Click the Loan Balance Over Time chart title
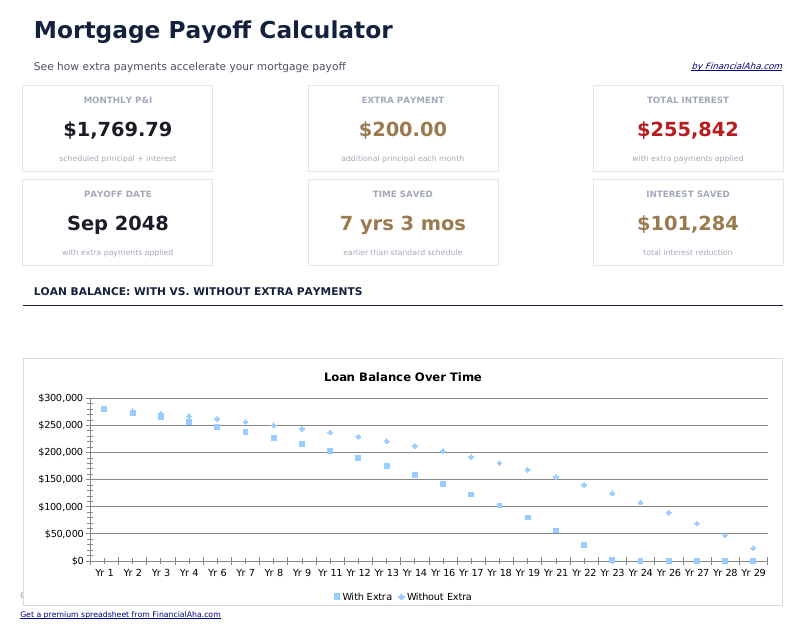The image size is (804, 639). [x=401, y=377]
